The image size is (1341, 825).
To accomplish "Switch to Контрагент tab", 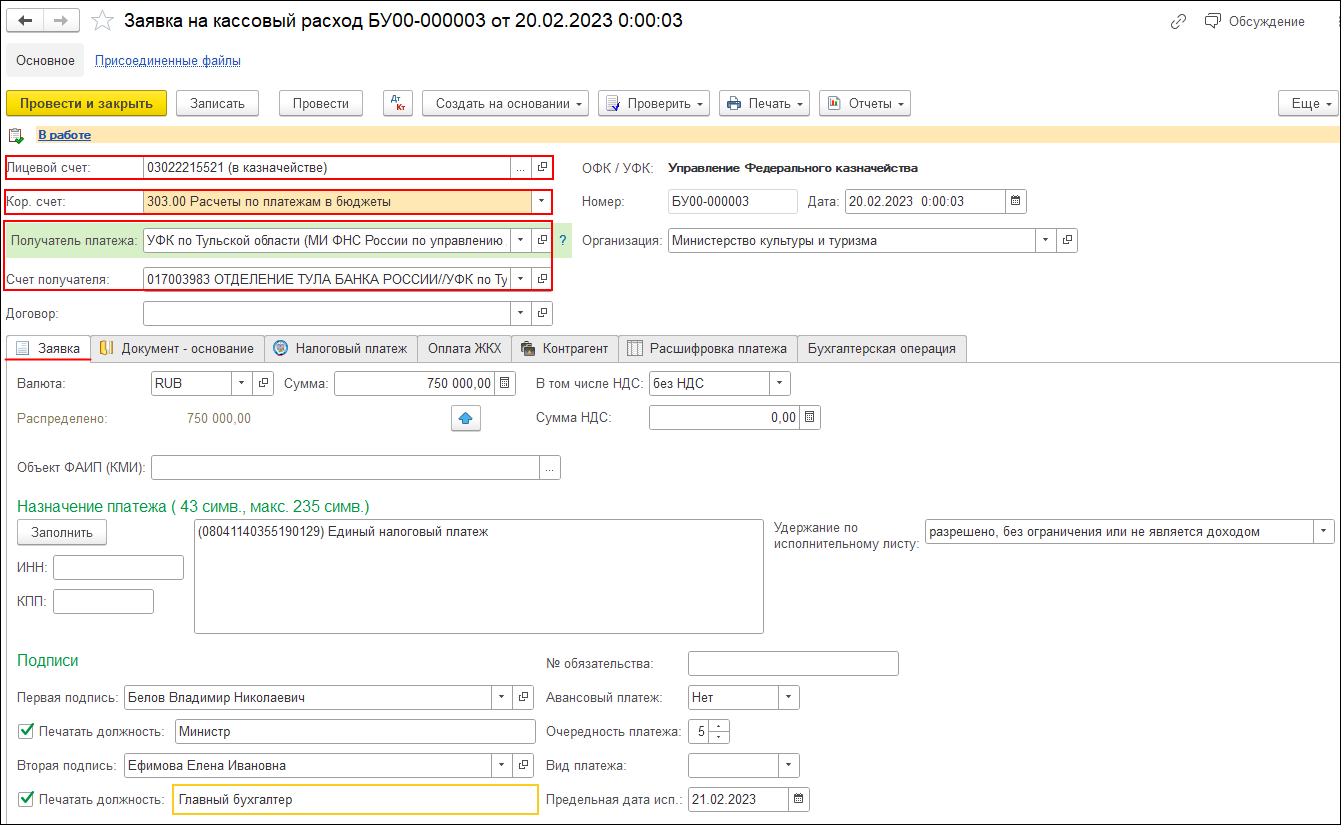I will click(x=565, y=348).
